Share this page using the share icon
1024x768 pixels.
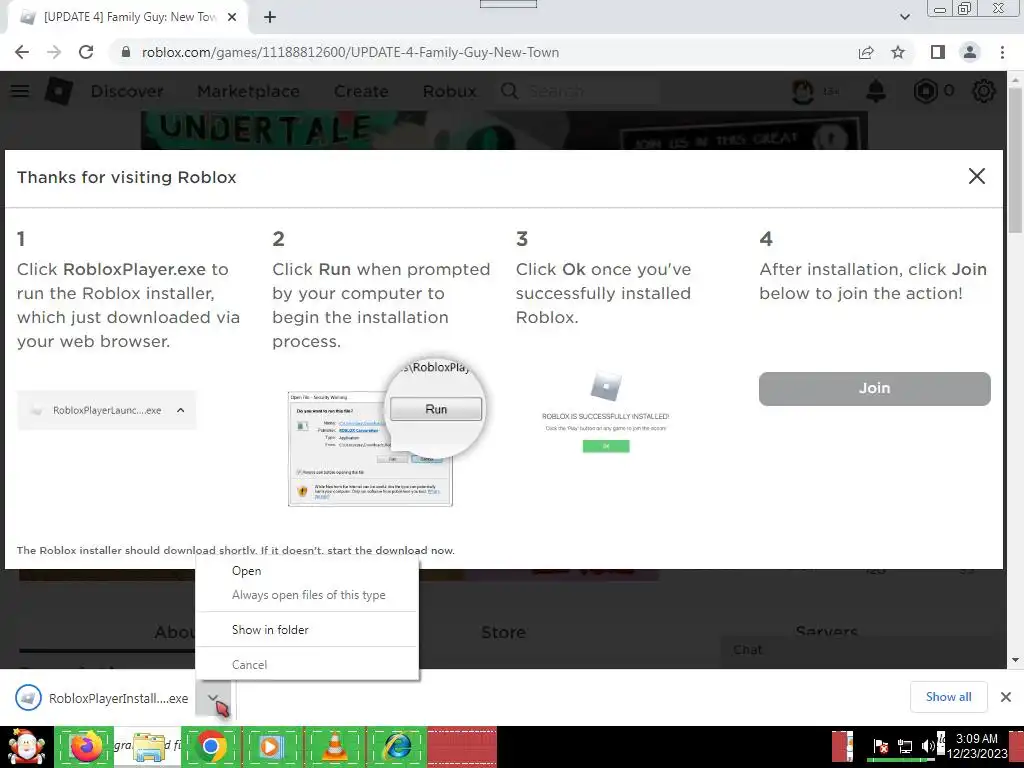pos(866,52)
